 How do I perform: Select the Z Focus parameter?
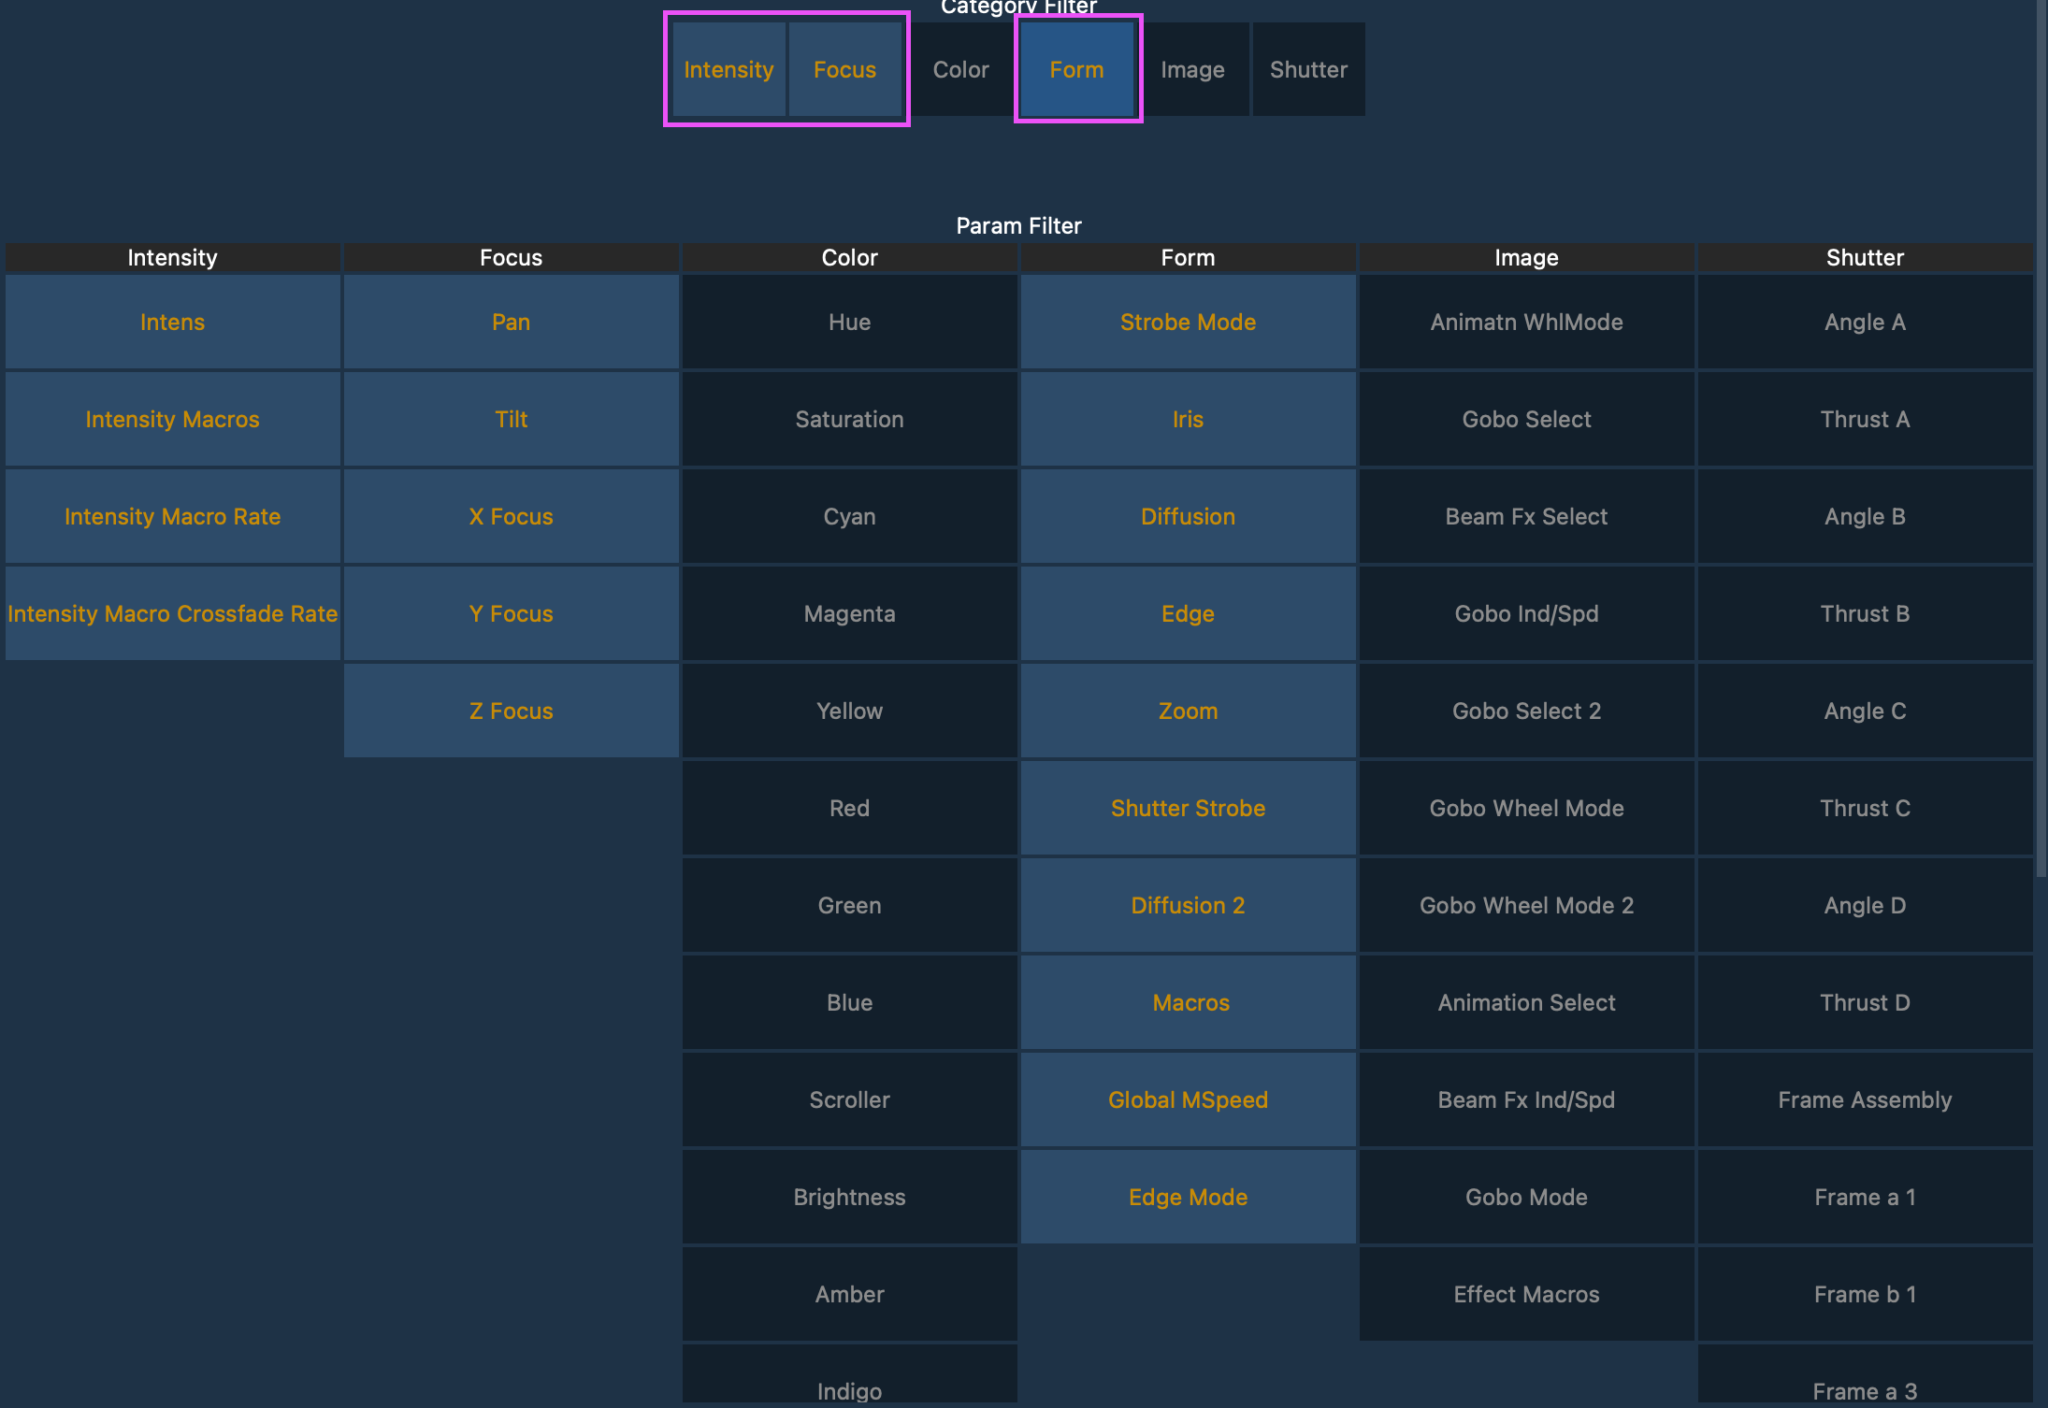511,710
